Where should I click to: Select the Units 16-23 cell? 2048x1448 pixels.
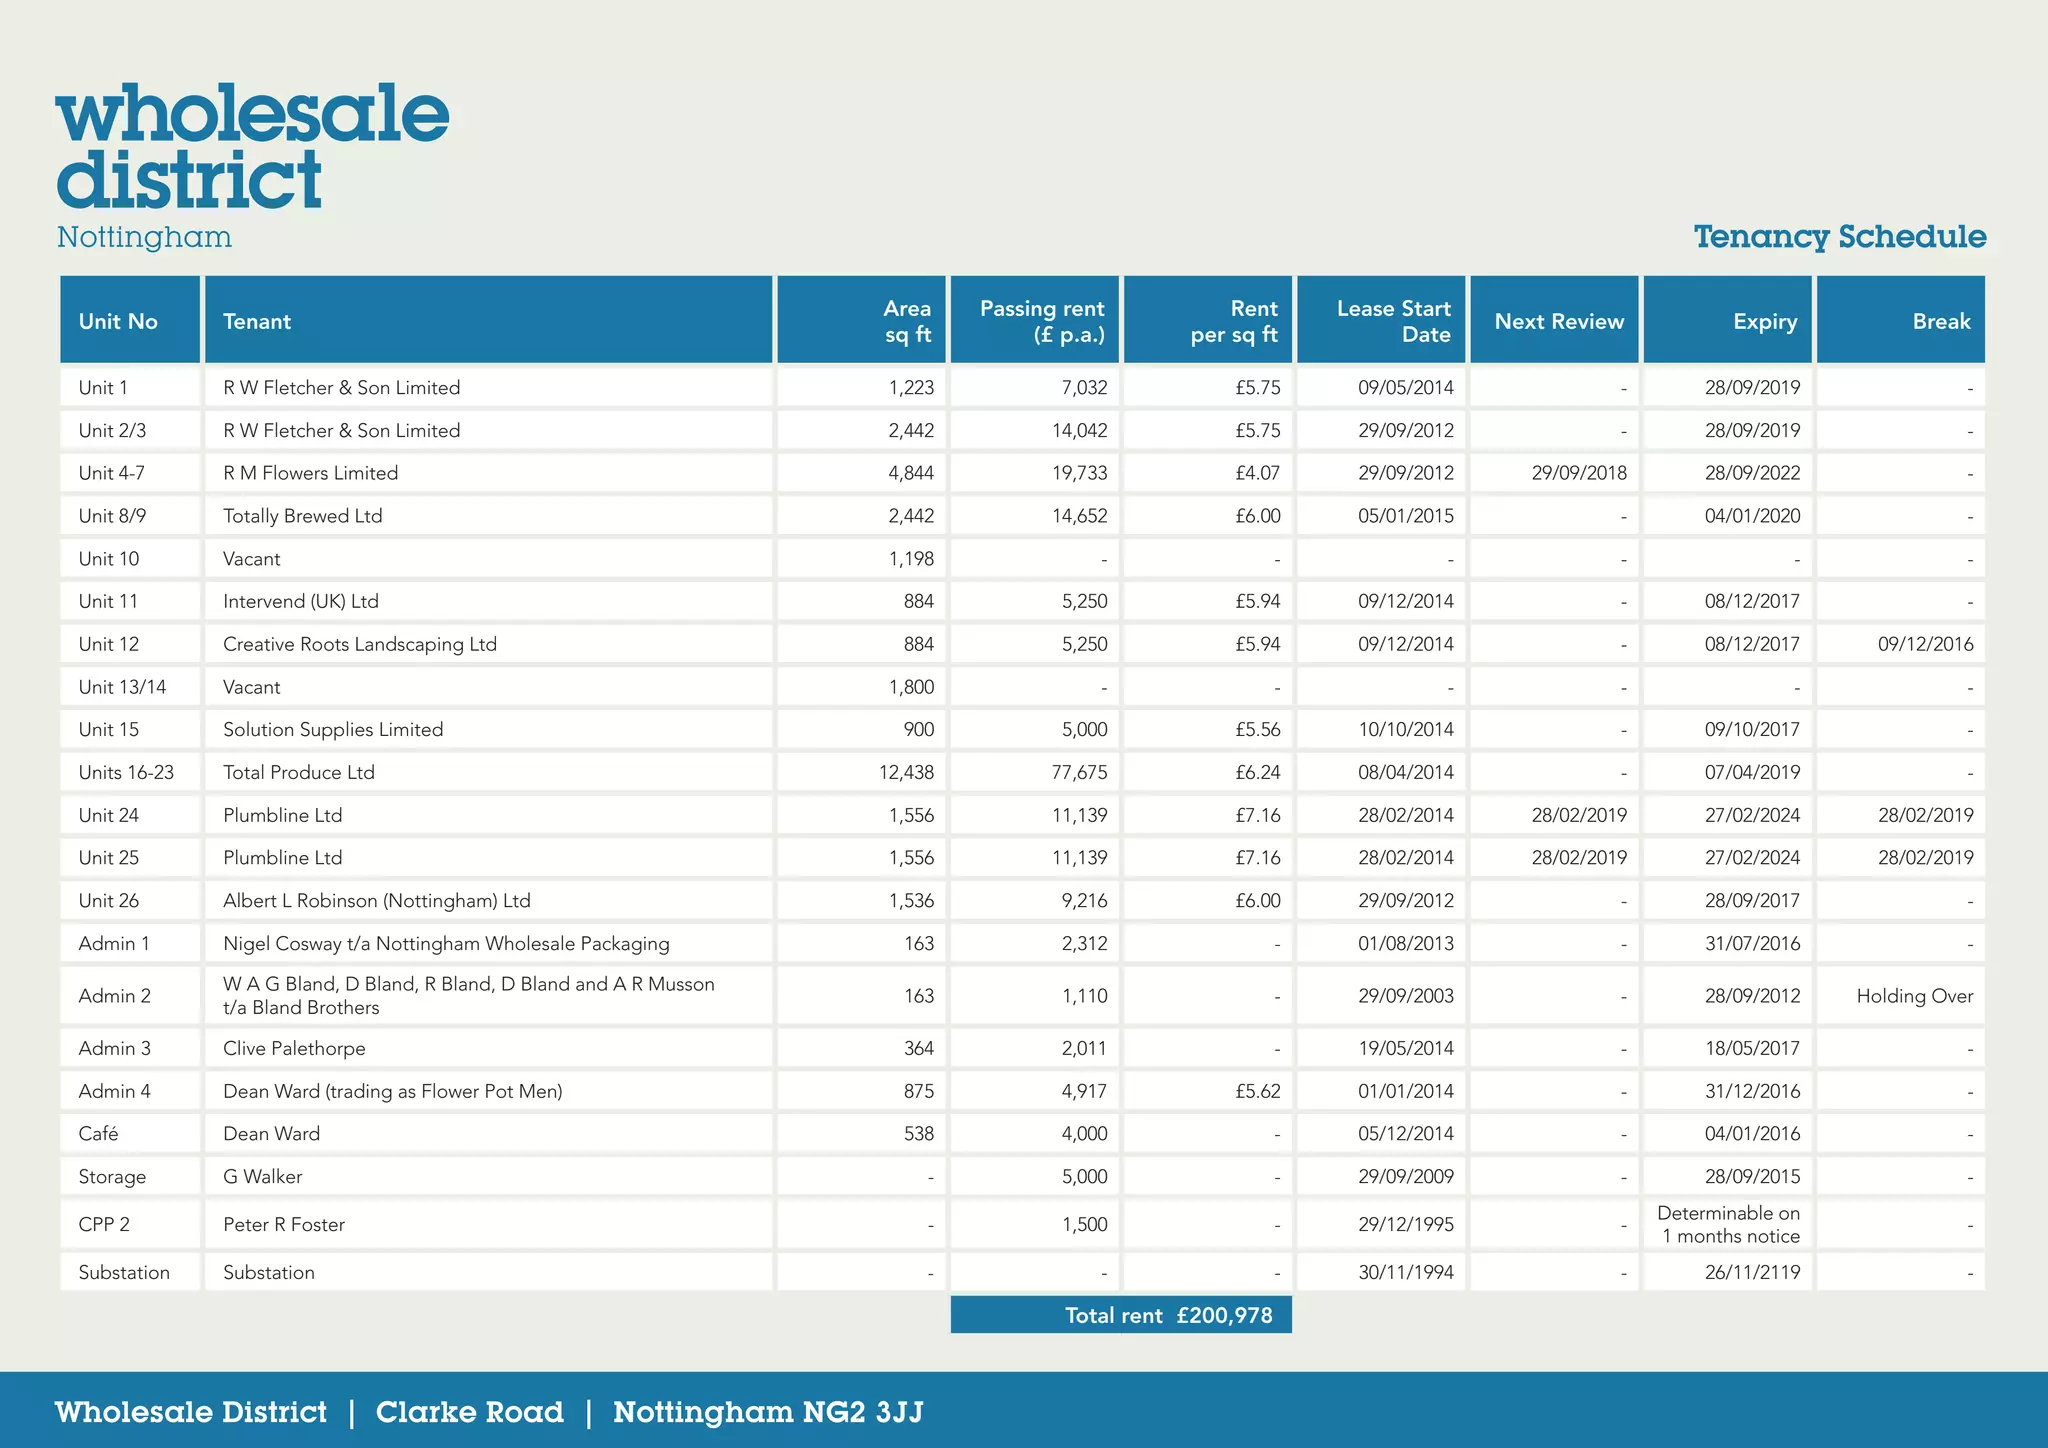point(126,772)
